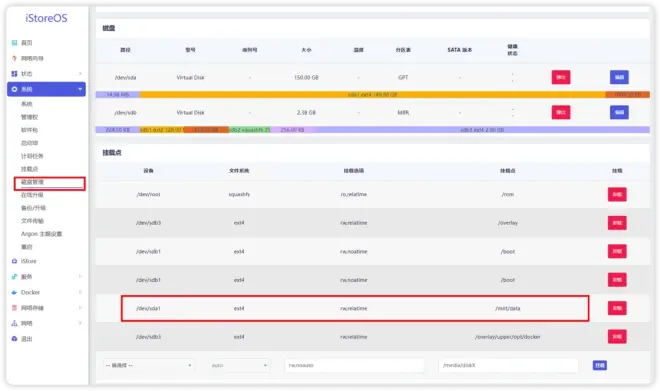Open the auto filesystem dropdown
Screen dimensions: 660x391
point(240,365)
